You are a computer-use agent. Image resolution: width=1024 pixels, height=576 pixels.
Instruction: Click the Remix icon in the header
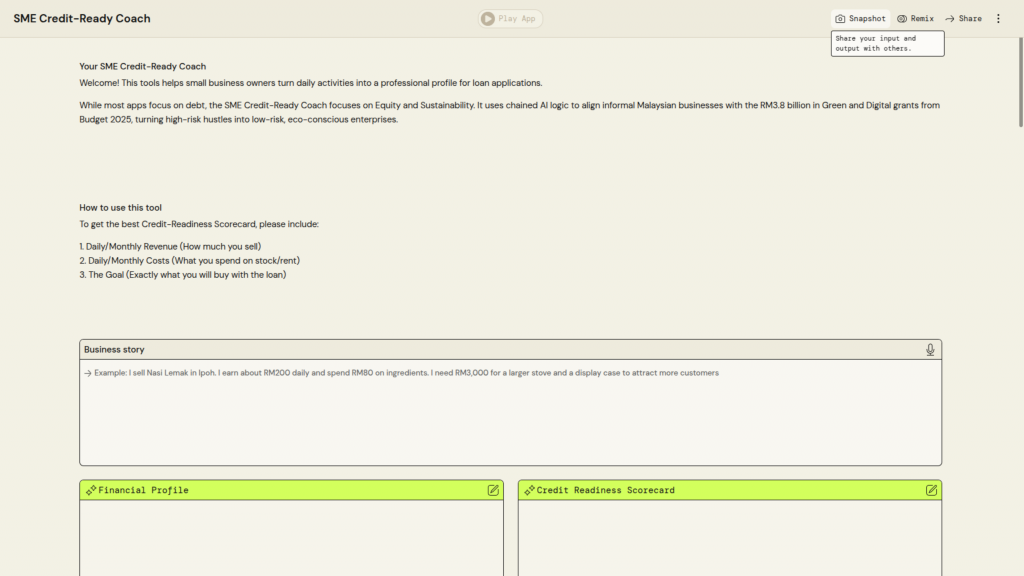[x=902, y=19]
